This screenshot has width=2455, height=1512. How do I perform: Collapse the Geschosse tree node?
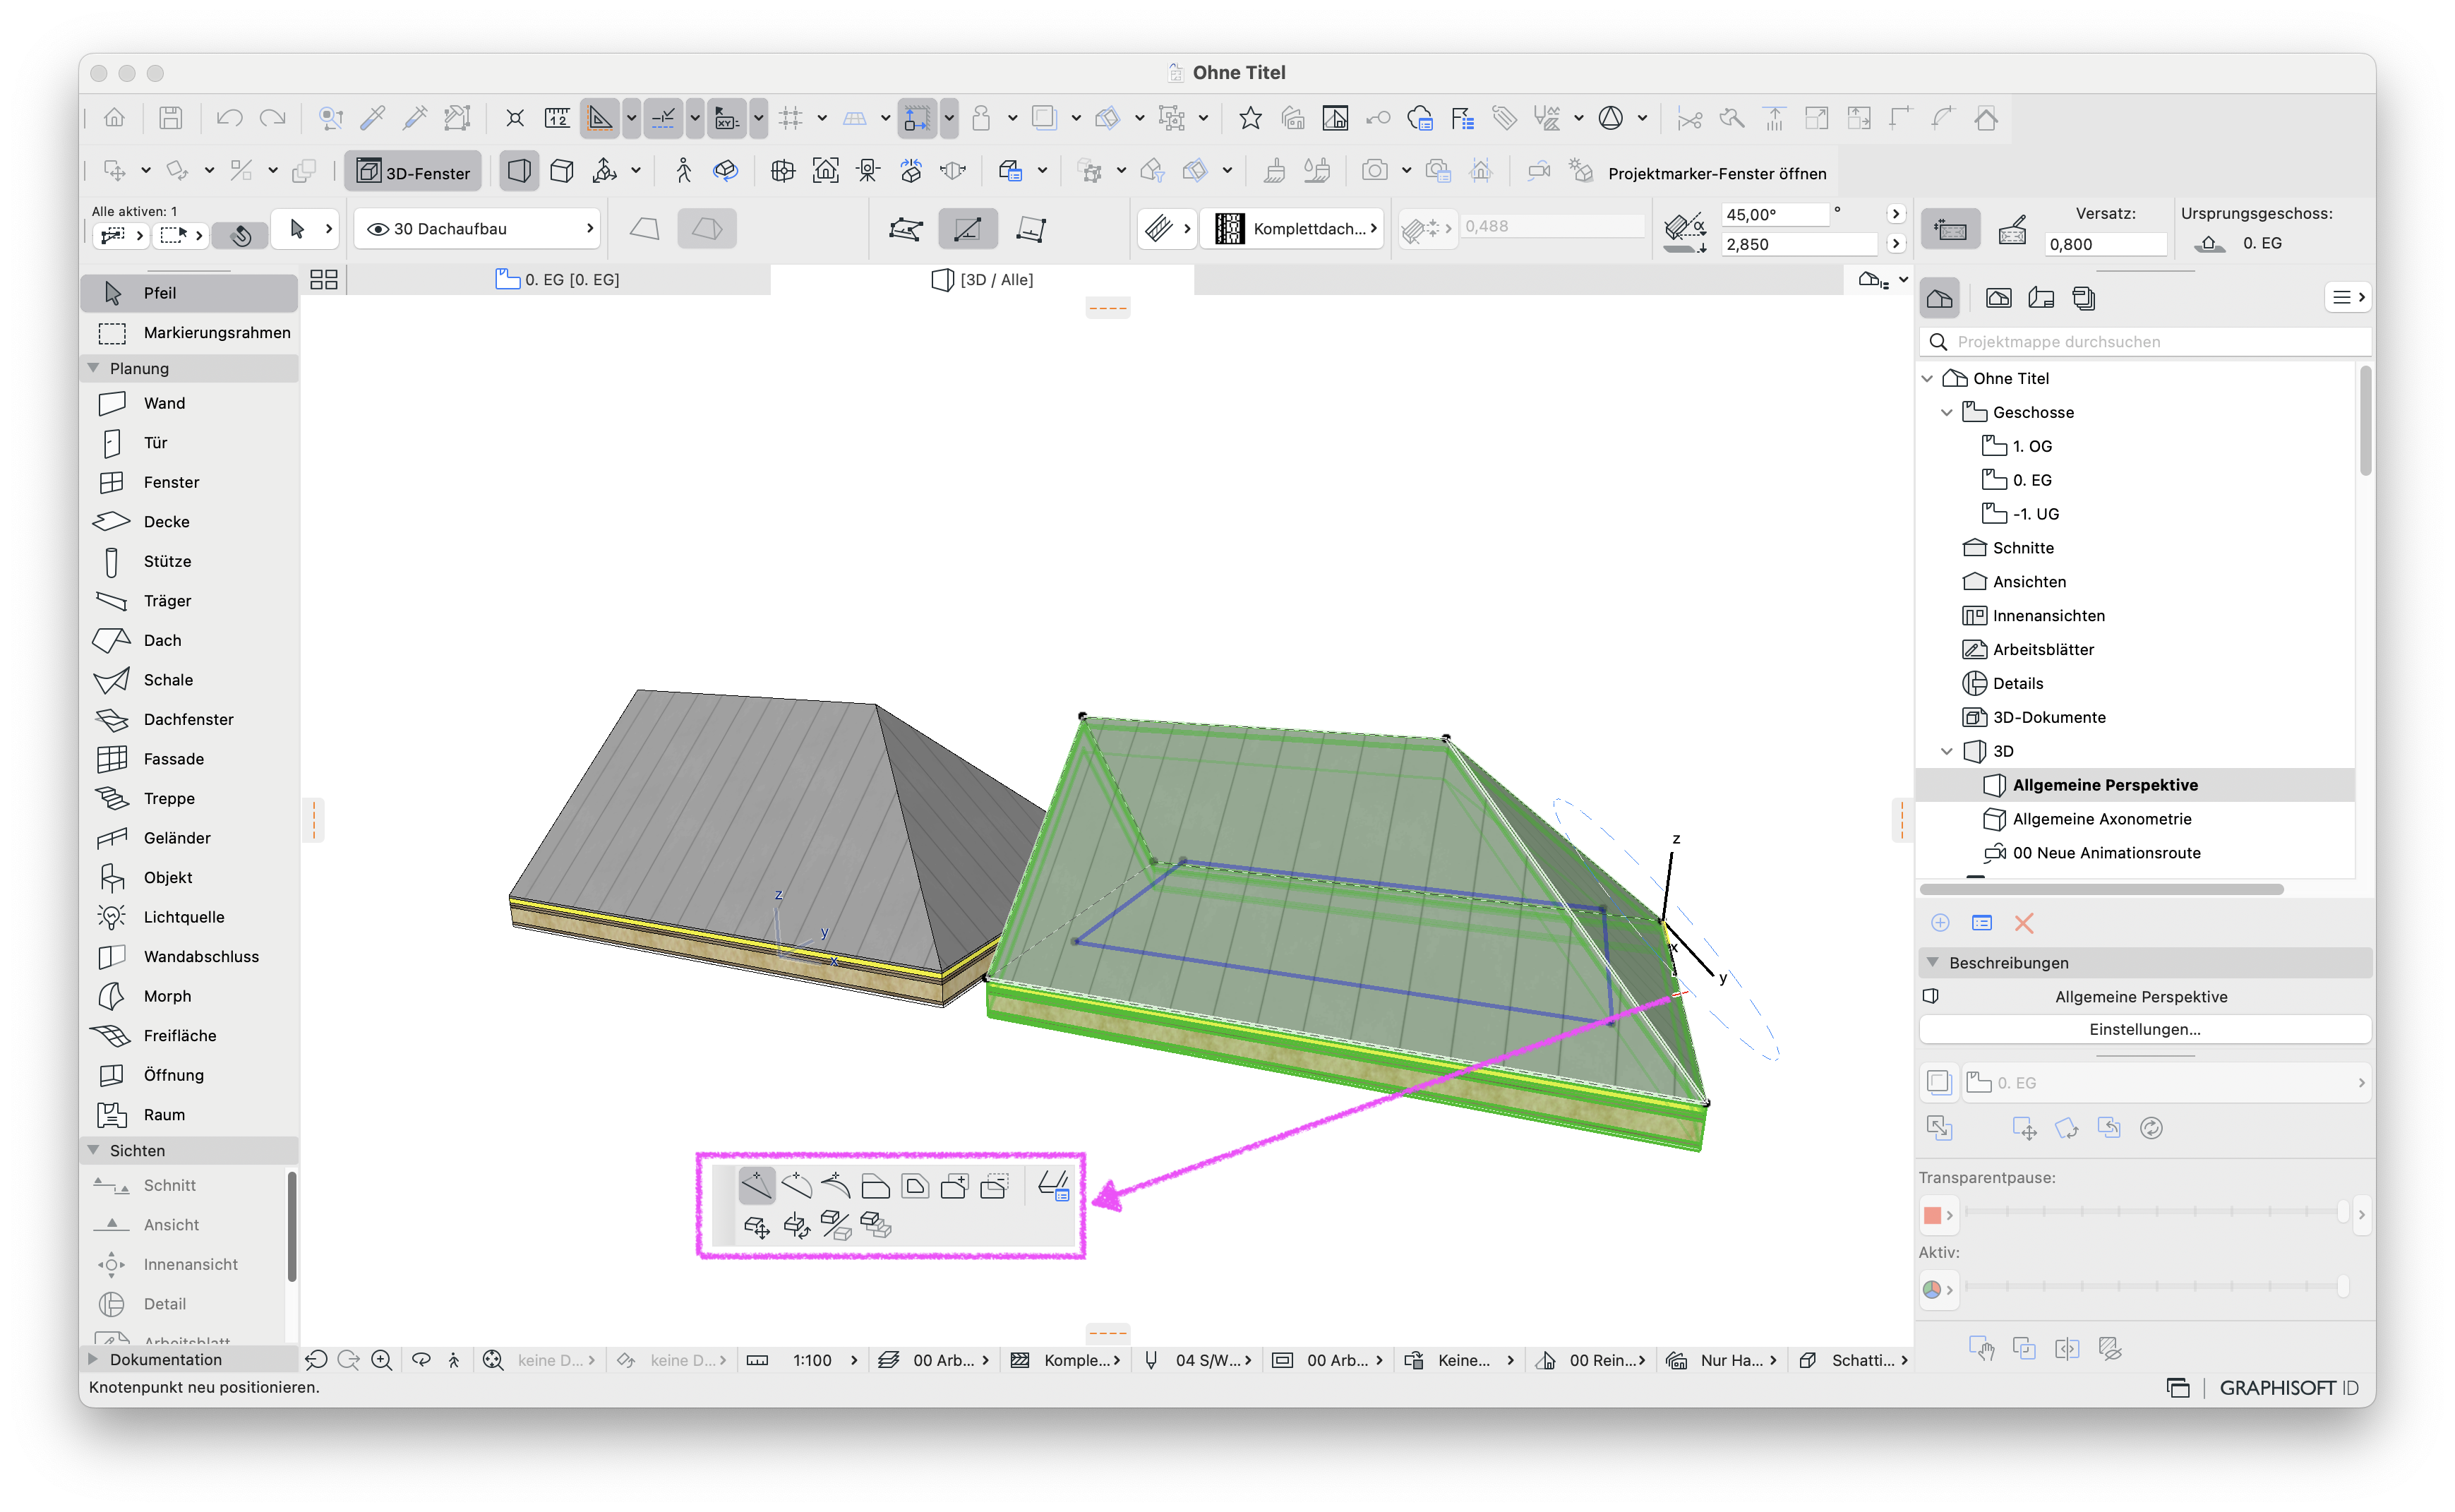(x=1946, y=412)
